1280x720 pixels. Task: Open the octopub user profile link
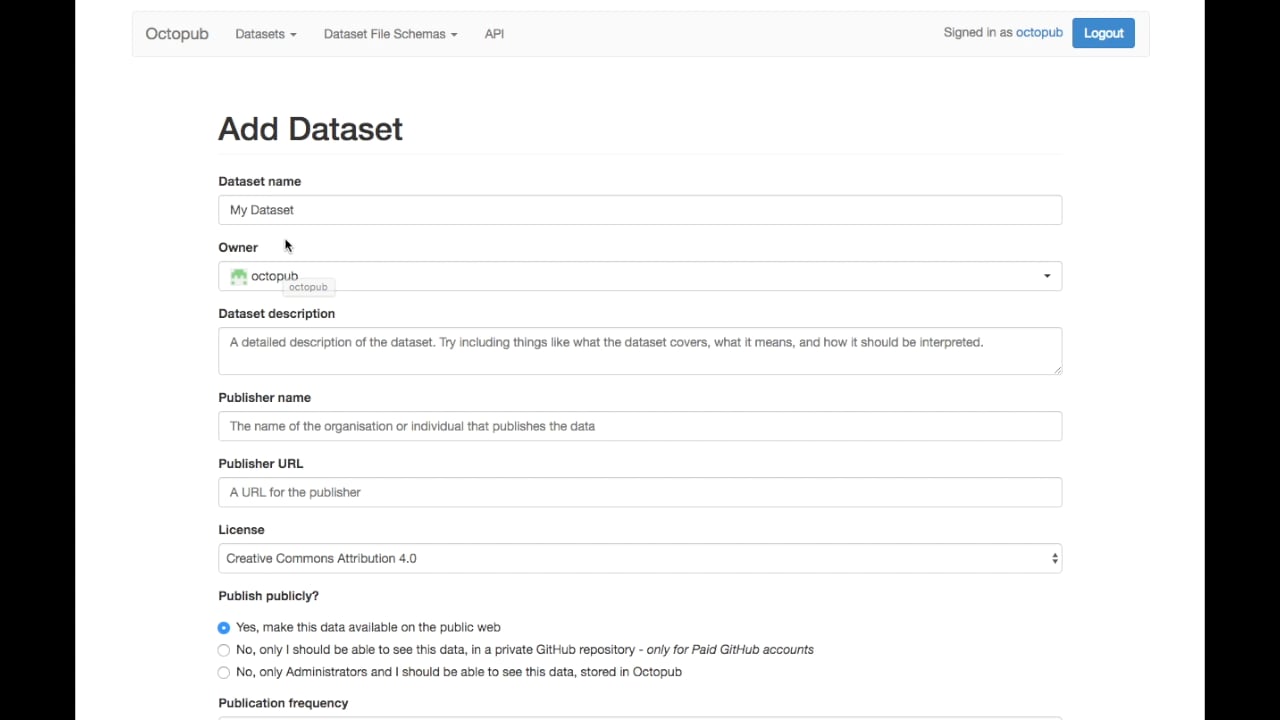point(1039,32)
